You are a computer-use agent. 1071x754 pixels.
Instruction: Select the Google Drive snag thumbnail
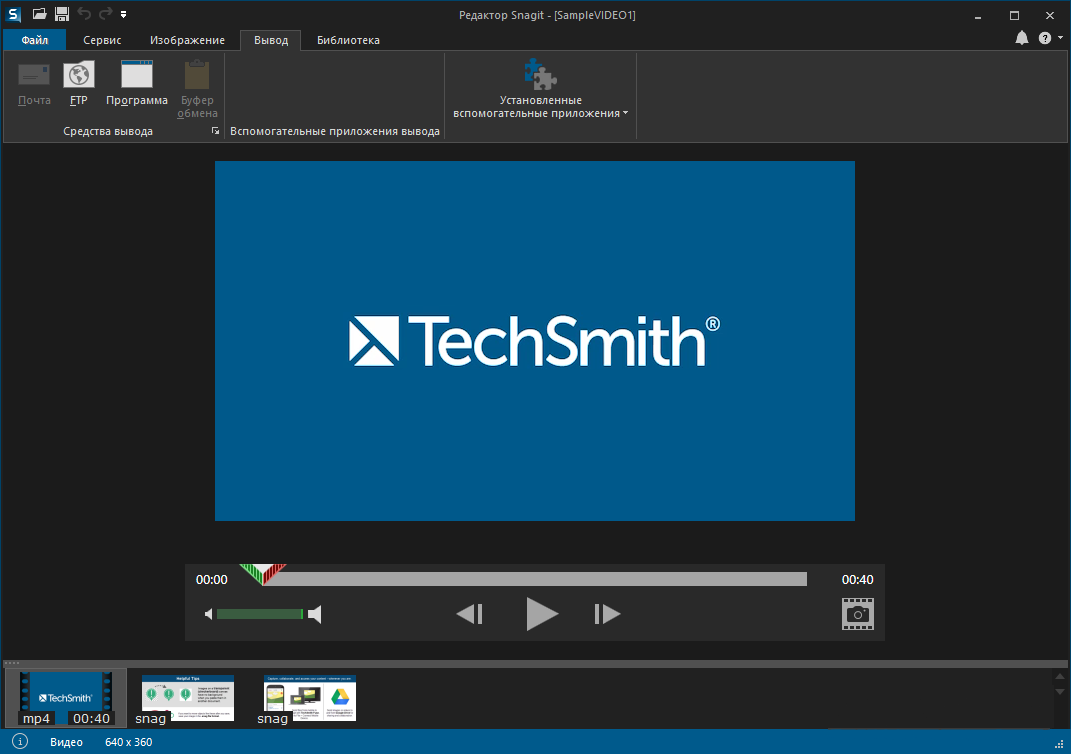coord(309,697)
